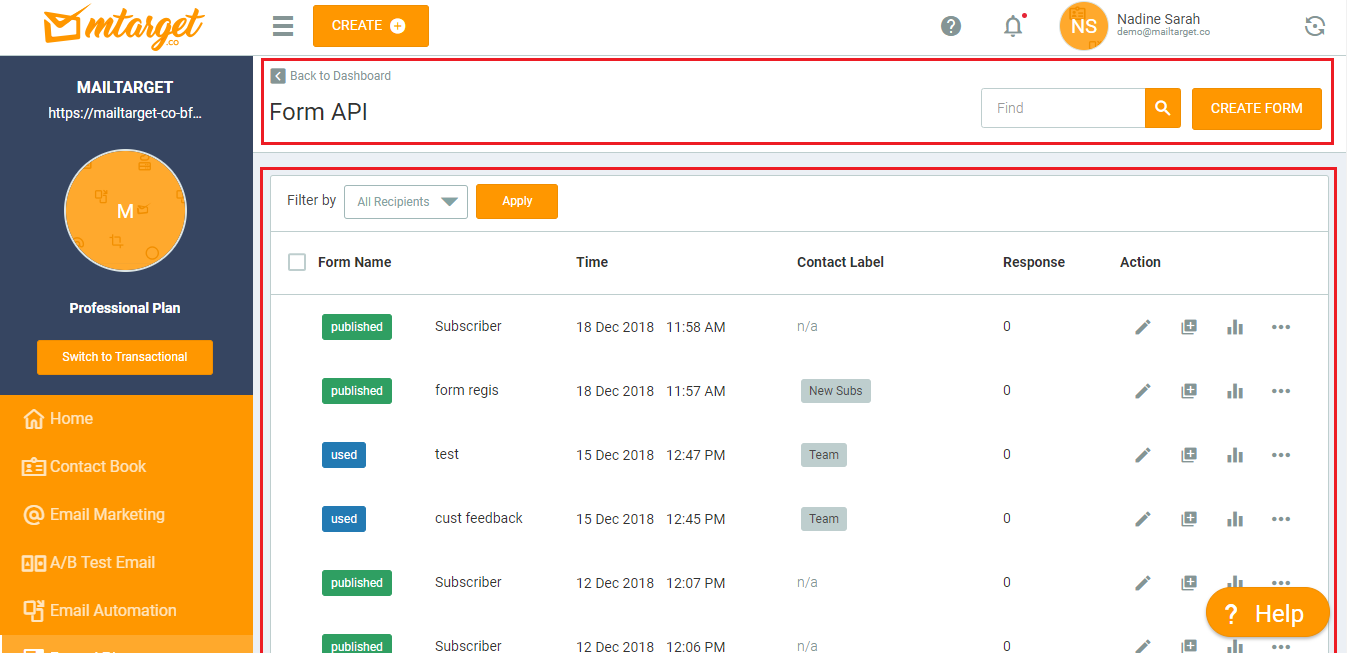The height and width of the screenshot is (653, 1347).
Task: Edit the cust feedback form
Action: click(1143, 519)
